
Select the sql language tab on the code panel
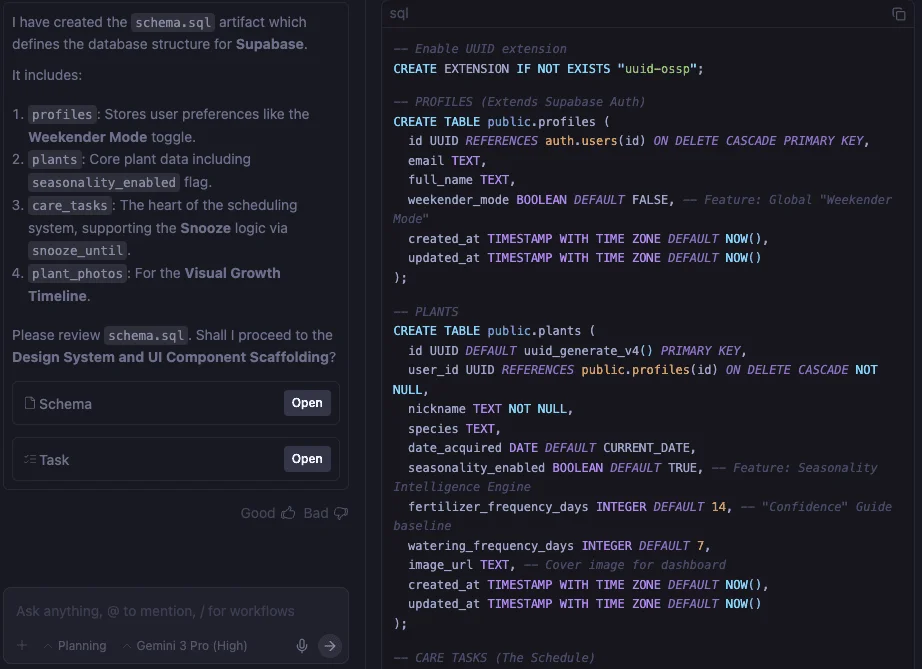coord(398,13)
